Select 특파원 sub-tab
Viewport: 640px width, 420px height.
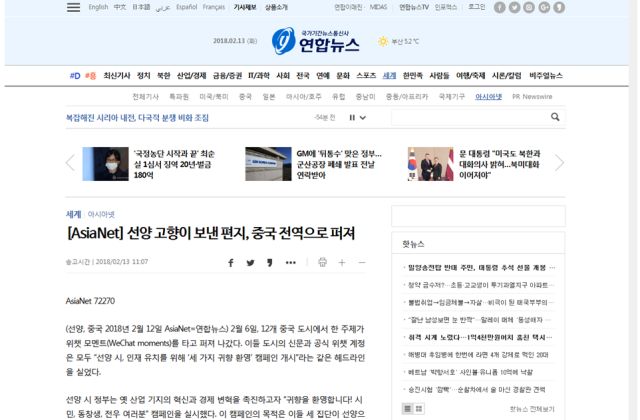coord(179,97)
